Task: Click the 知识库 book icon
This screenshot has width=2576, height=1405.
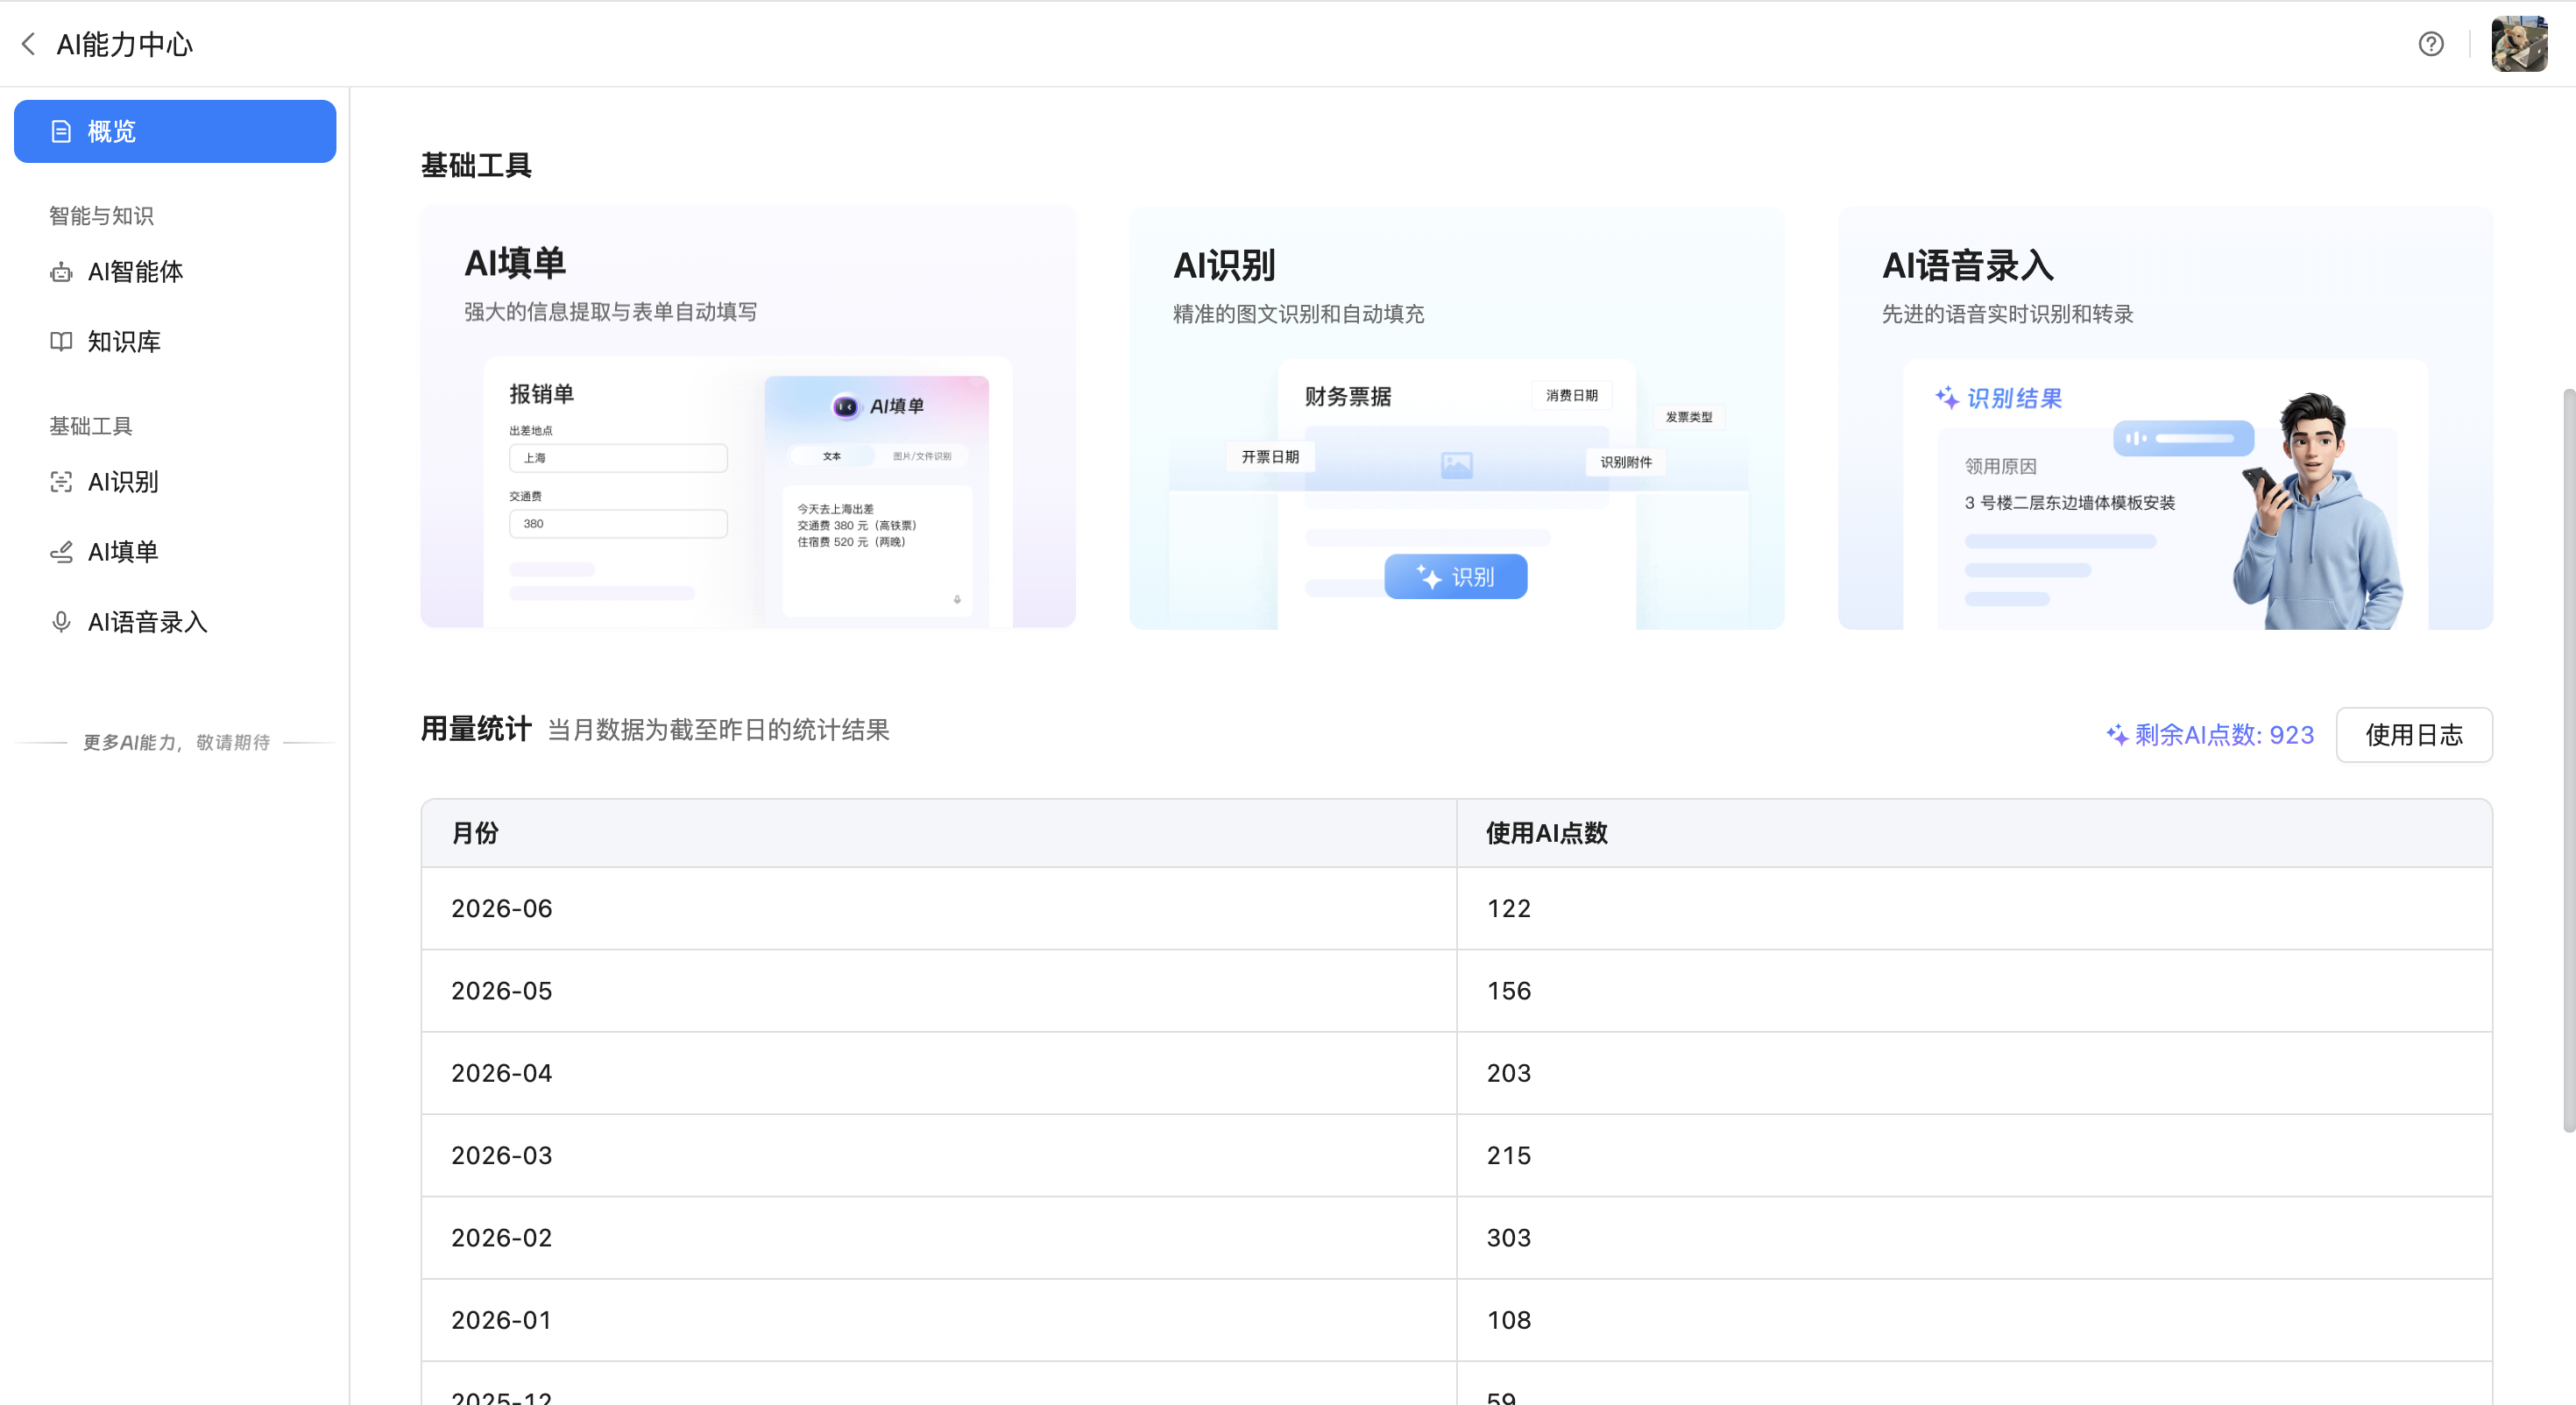Action: (61, 342)
